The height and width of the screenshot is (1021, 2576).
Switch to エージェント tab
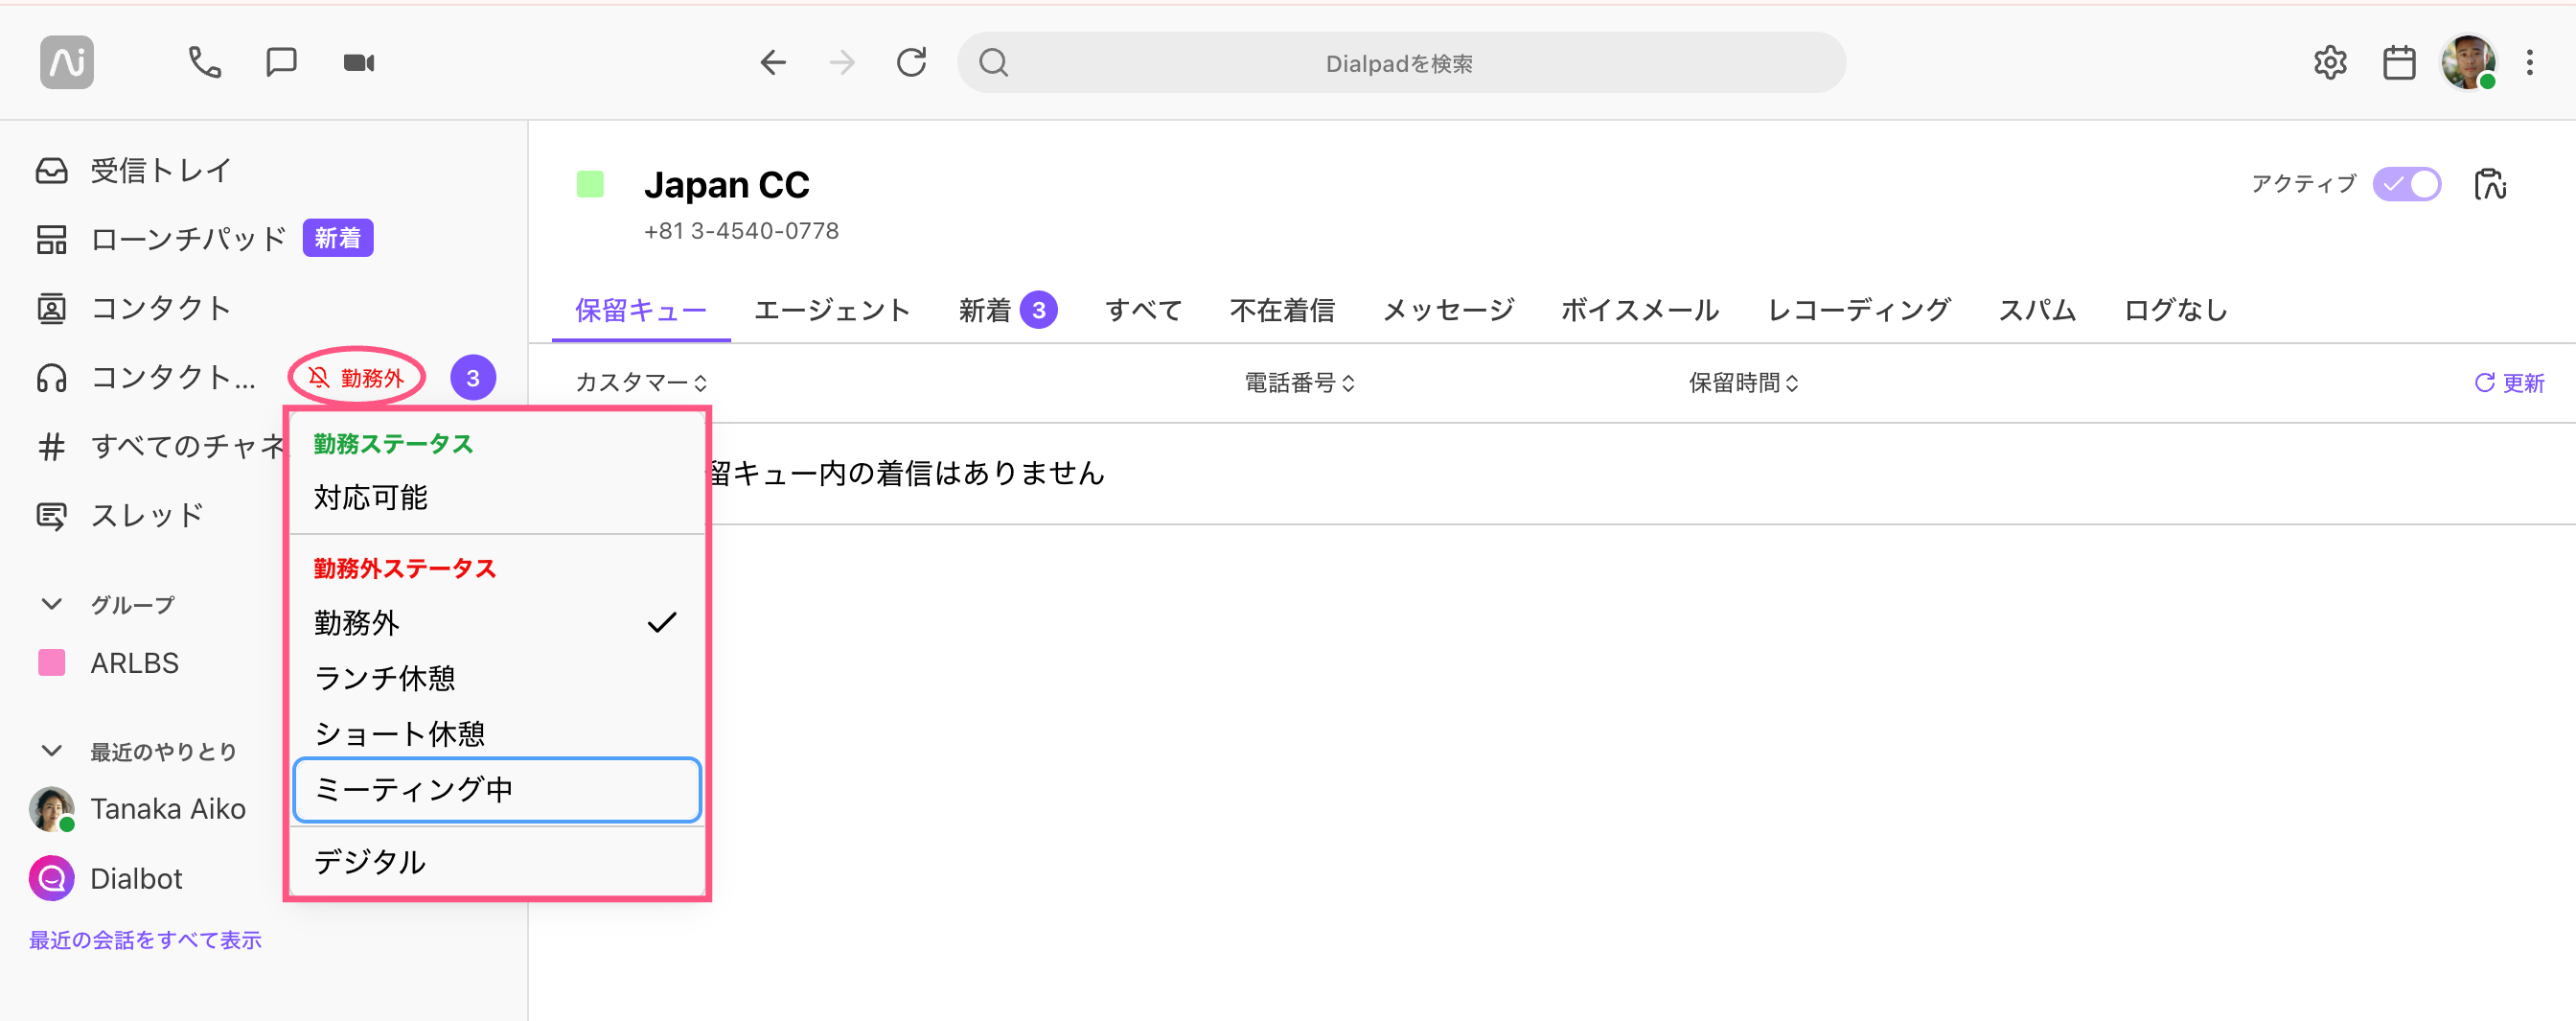point(832,311)
